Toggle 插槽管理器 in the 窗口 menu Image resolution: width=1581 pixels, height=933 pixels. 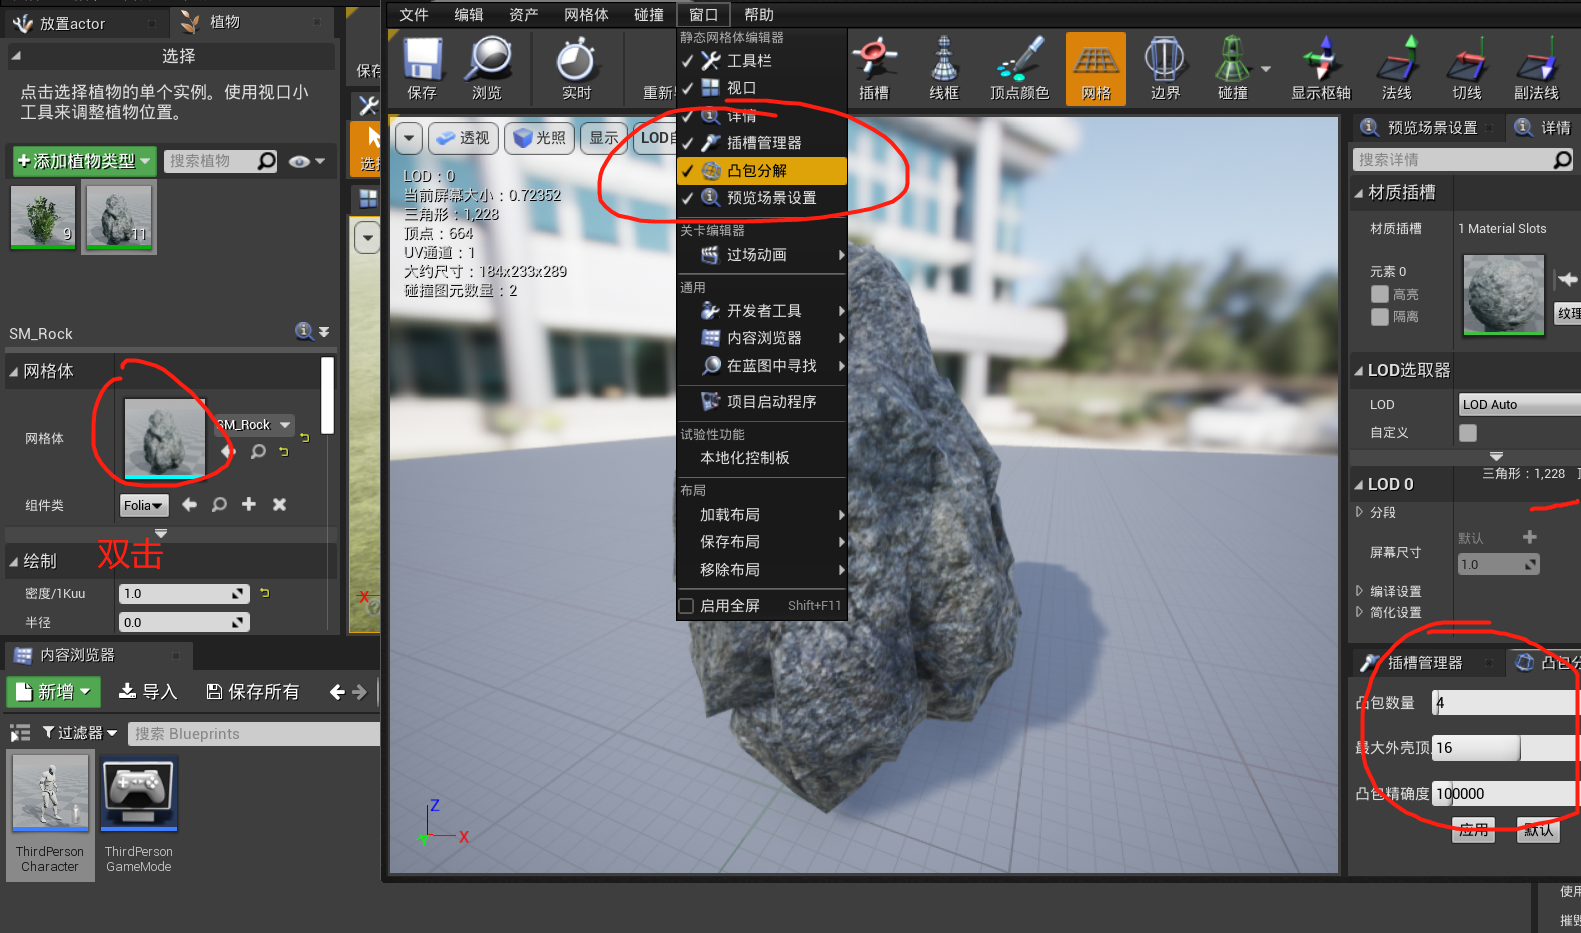tap(762, 143)
